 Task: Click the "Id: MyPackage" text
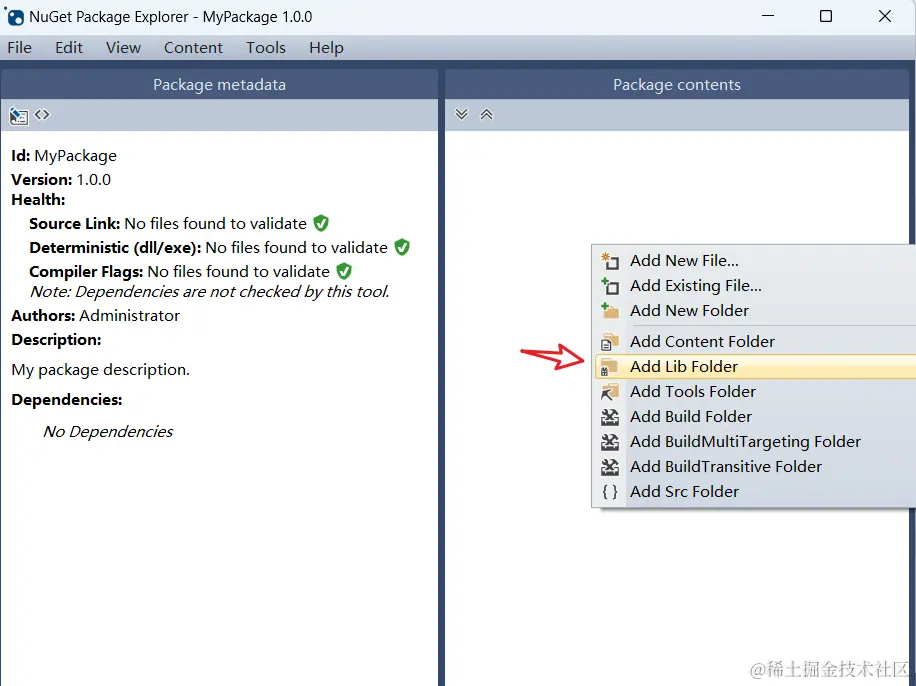(64, 156)
